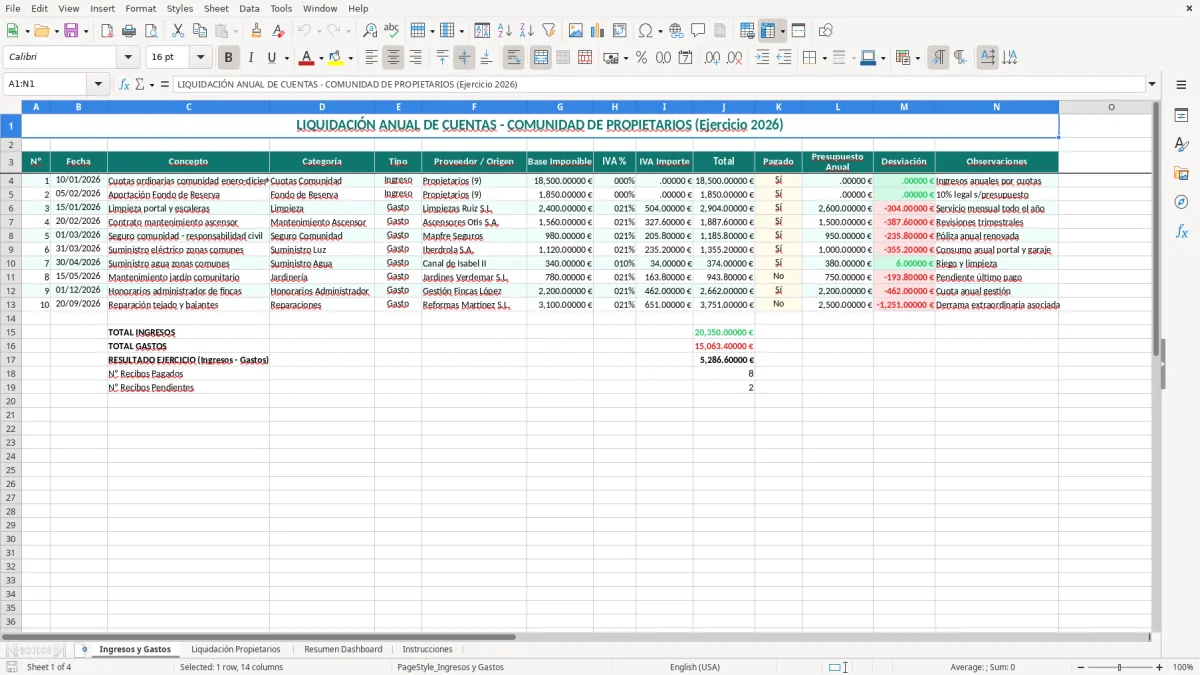The height and width of the screenshot is (675, 1200).
Task: Sort Descending icon
Action: click(x=526, y=31)
